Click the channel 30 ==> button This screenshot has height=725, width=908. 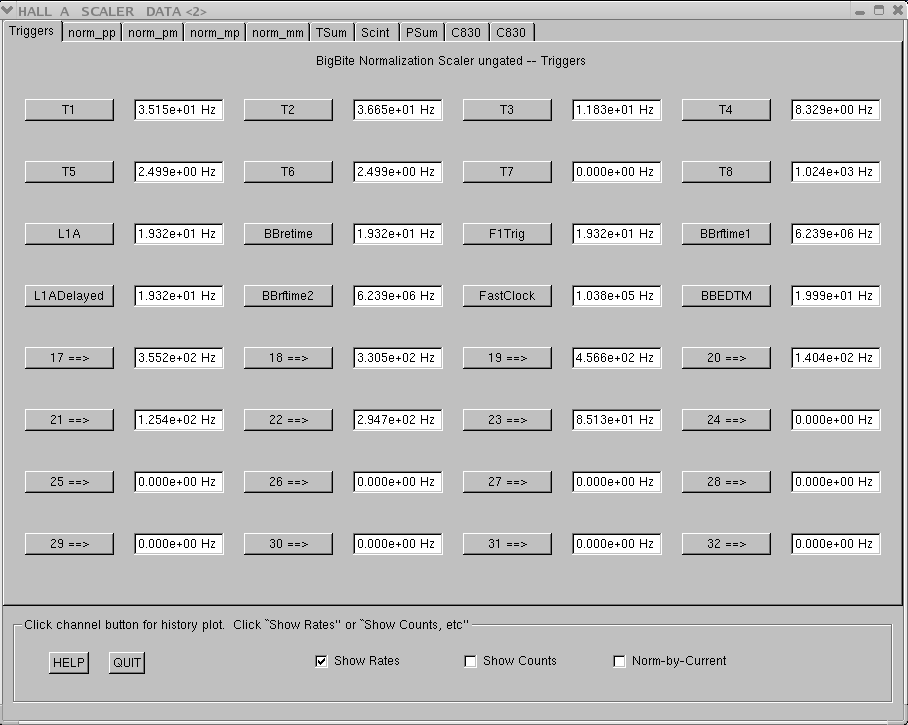coord(288,544)
